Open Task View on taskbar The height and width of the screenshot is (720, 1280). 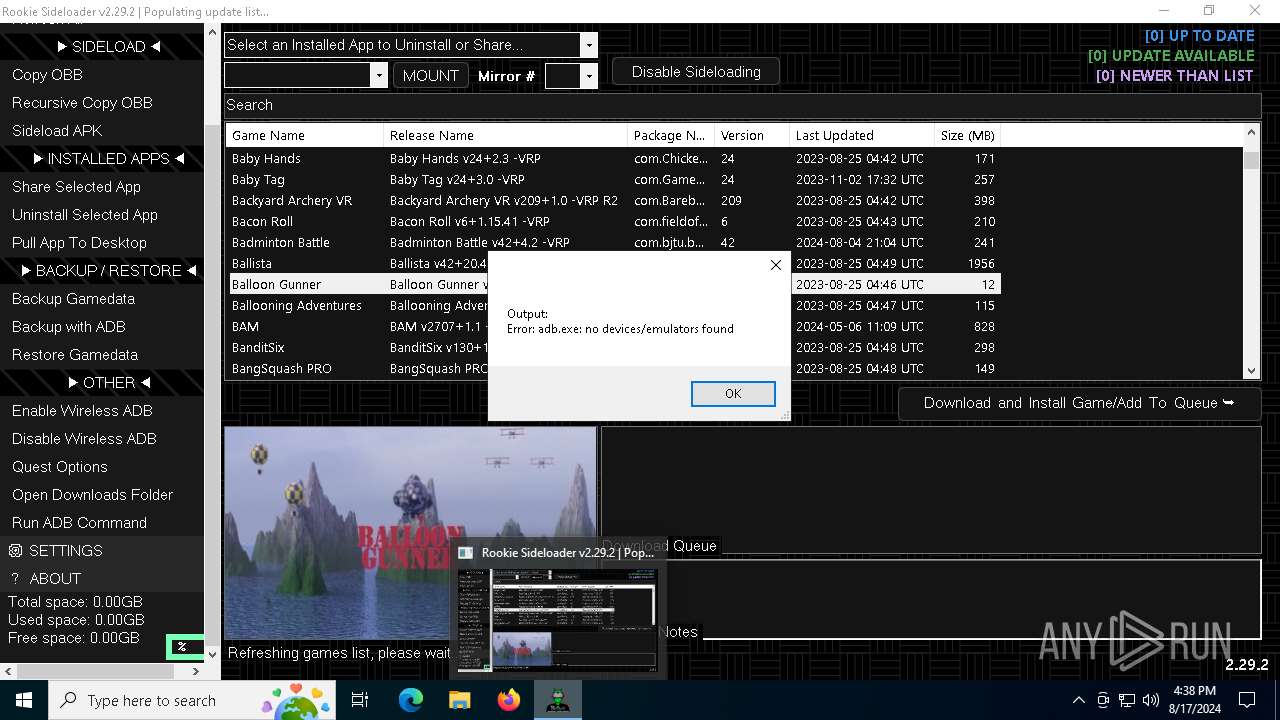360,700
